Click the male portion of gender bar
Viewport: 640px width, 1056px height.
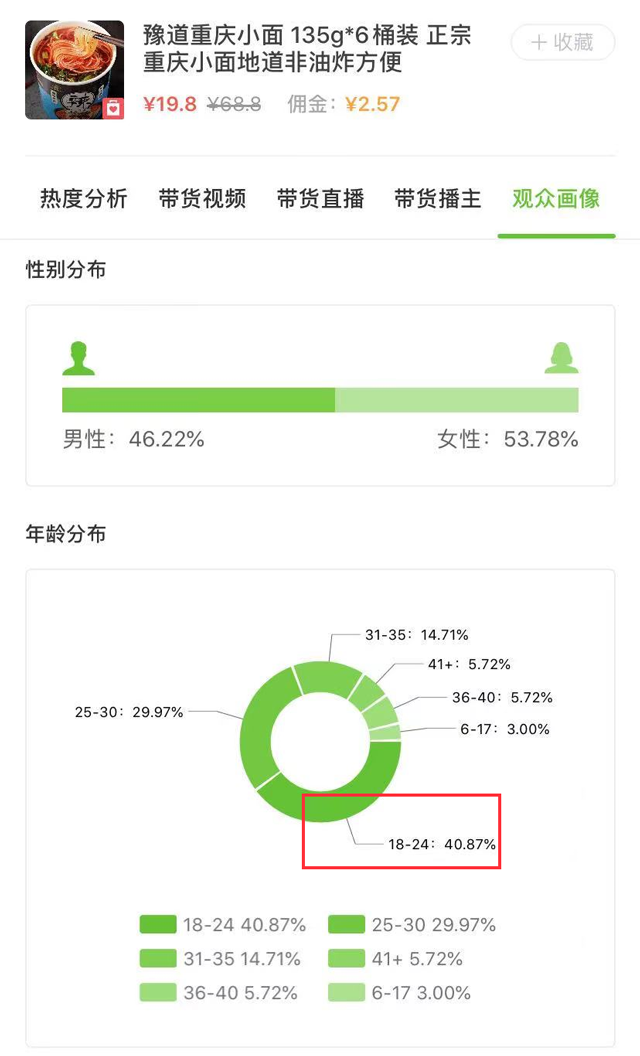pyautogui.click(x=199, y=400)
